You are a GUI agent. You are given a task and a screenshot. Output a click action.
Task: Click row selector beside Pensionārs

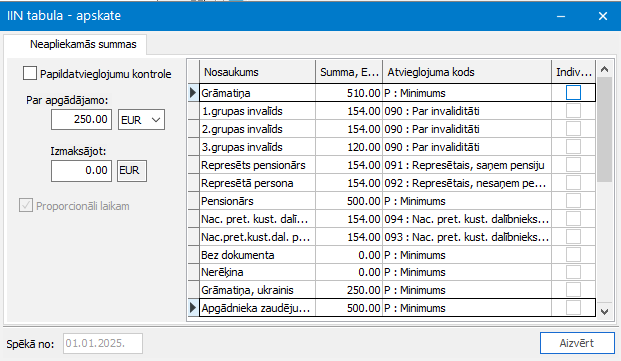point(193,201)
